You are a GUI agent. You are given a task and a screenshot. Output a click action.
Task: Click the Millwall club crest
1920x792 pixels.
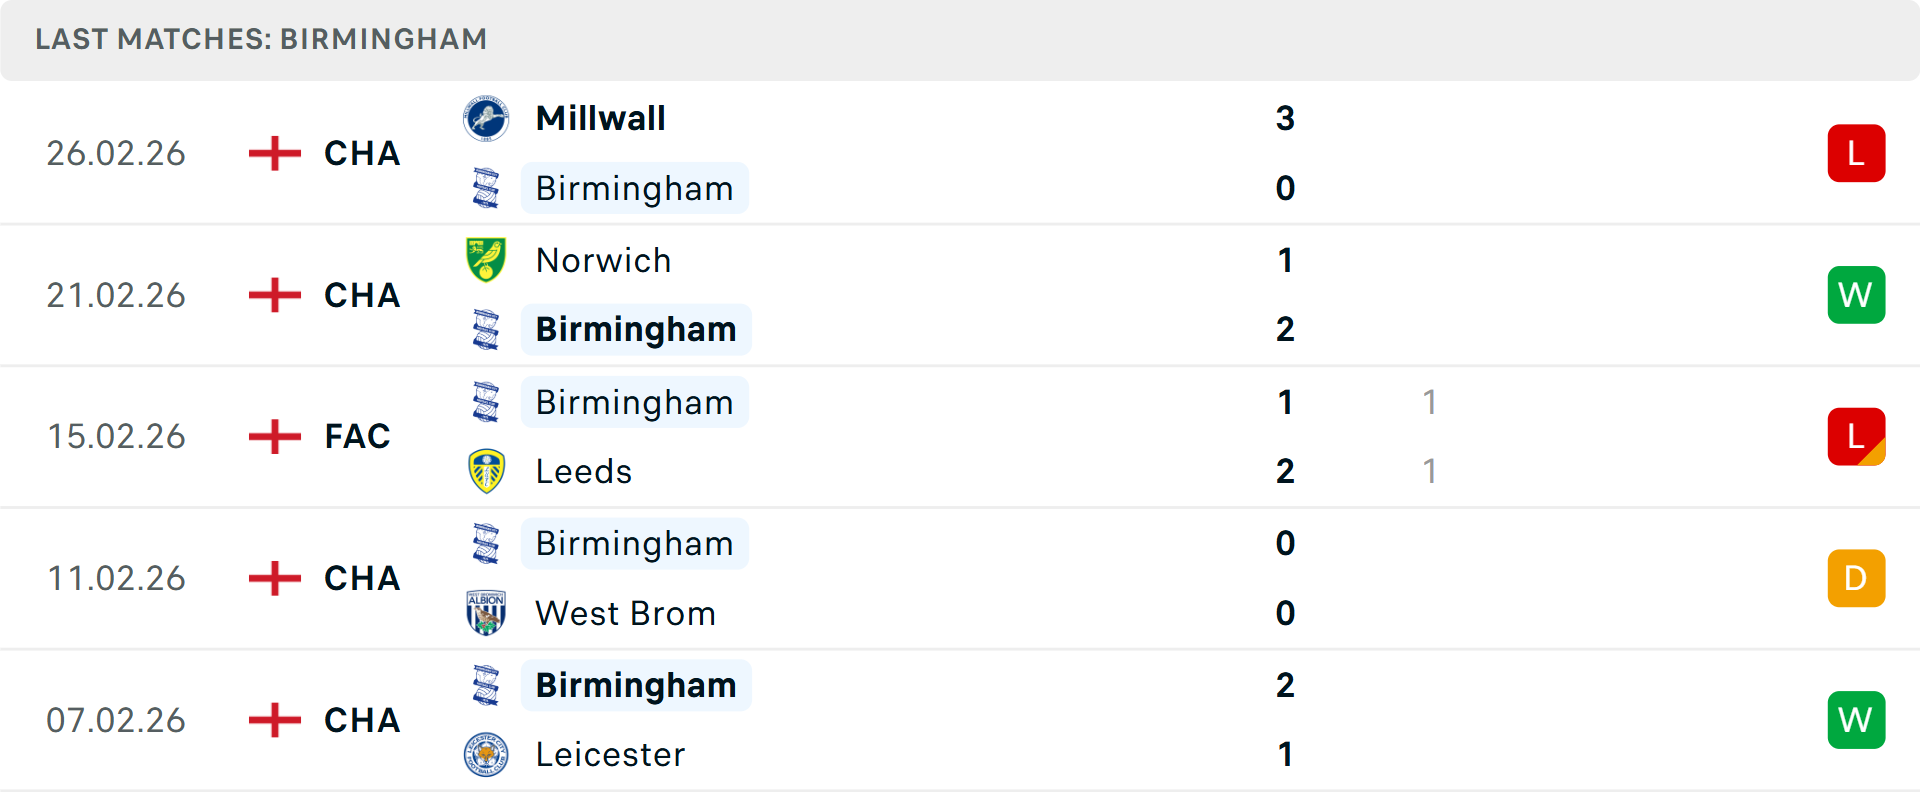pos(486,117)
